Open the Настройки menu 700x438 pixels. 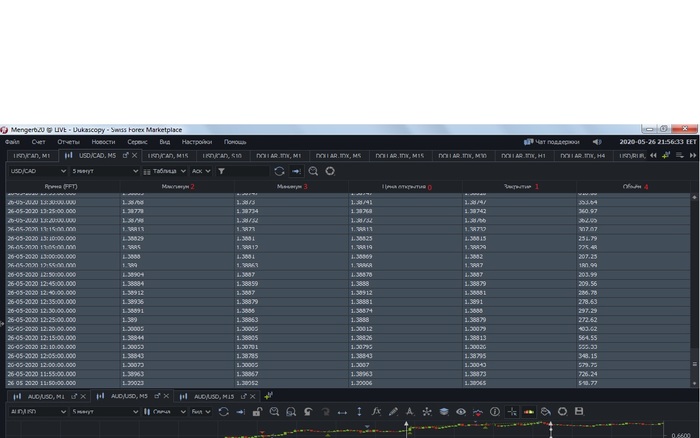click(196, 142)
